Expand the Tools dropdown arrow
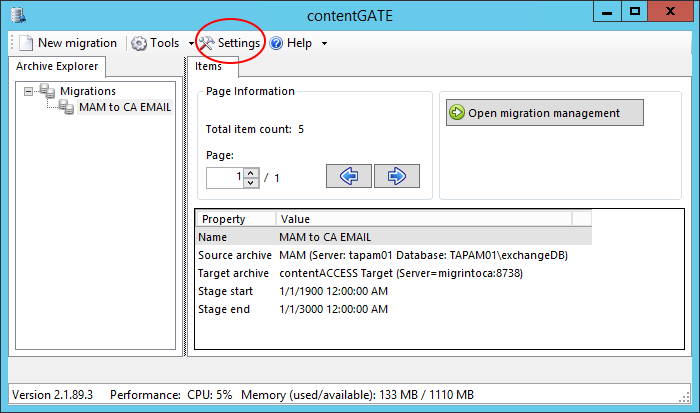 pos(191,43)
